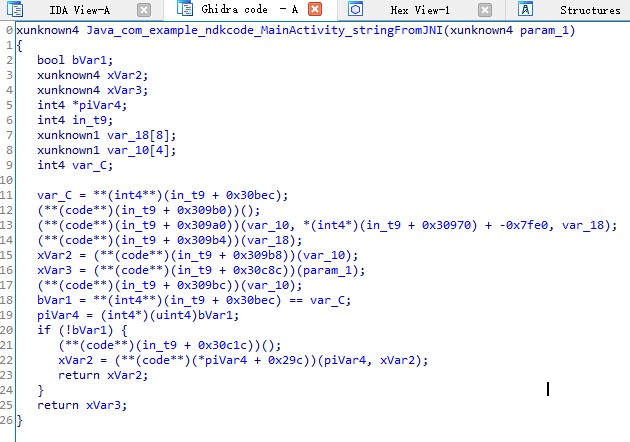Click the Structures tab icon
The width and height of the screenshot is (630, 442).
click(526, 9)
